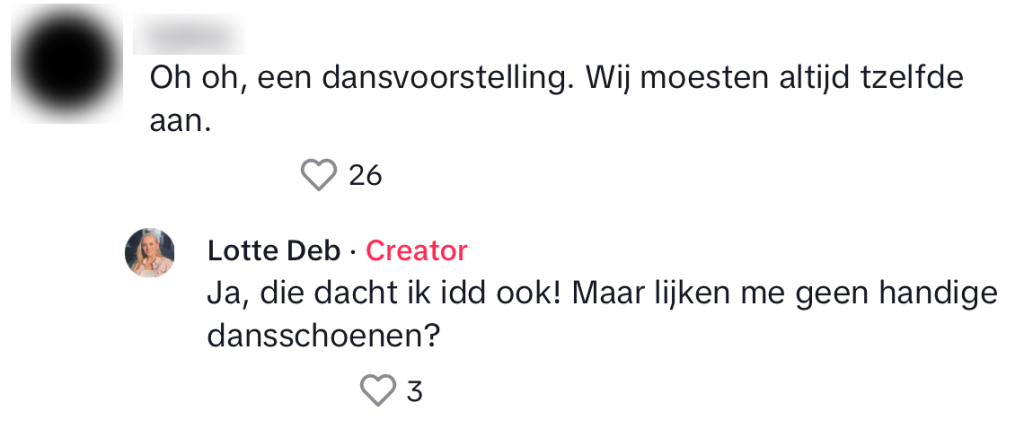This screenshot has width=1024, height=429.
Task: Click the word "dansschoenen?" in the reply
Action: [x=324, y=337]
